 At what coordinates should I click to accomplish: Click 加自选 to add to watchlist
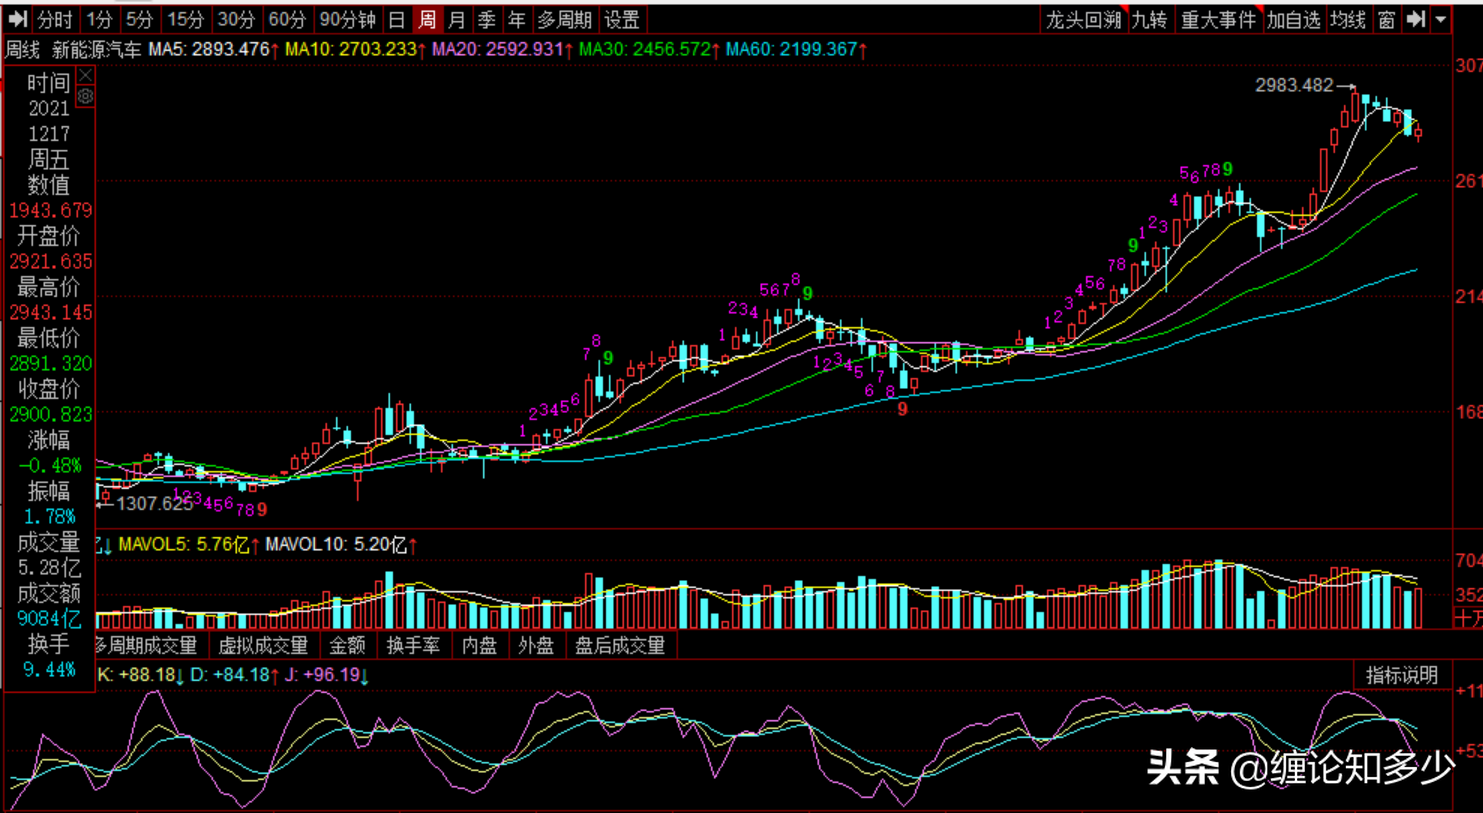coord(1294,19)
